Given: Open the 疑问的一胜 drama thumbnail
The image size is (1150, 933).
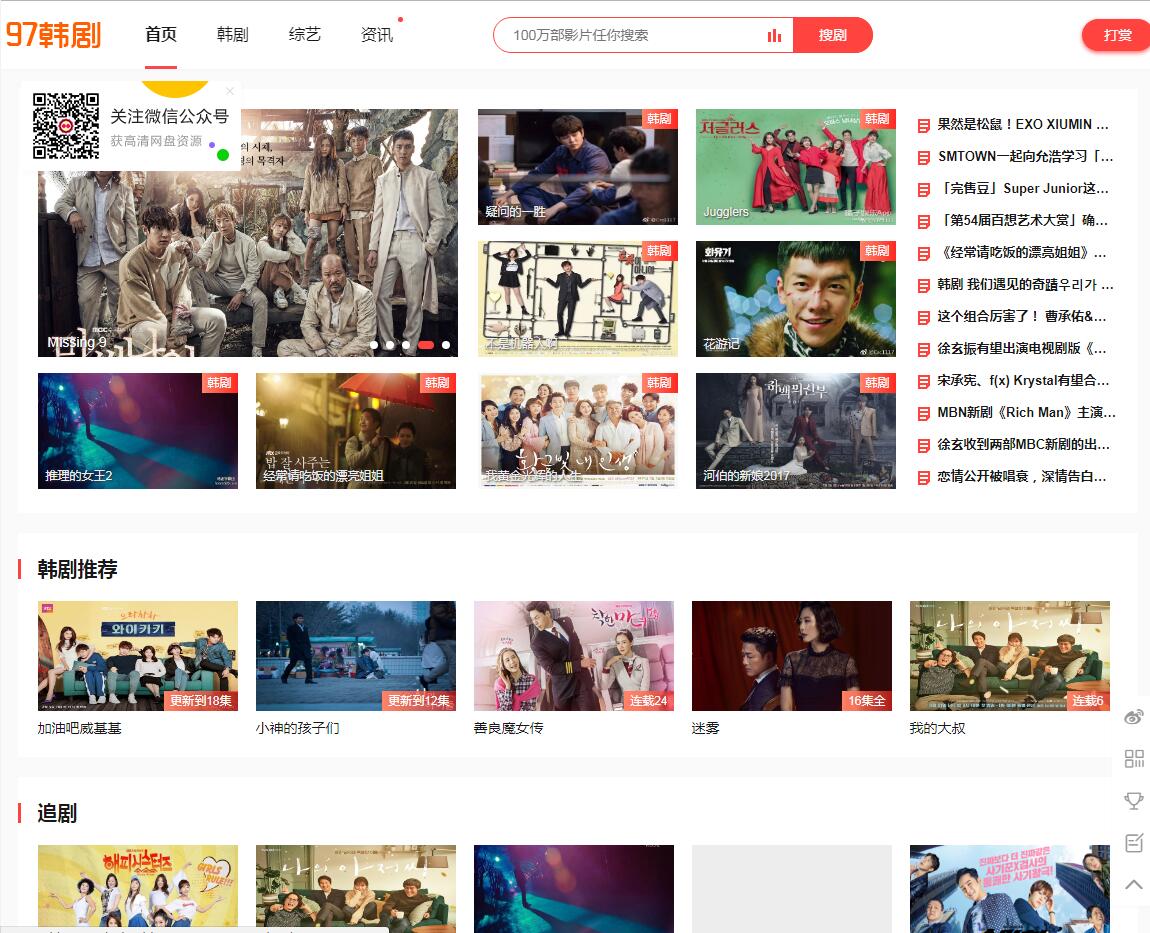Looking at the screenshot, I should pyautogui.click(x=578, y=167).
